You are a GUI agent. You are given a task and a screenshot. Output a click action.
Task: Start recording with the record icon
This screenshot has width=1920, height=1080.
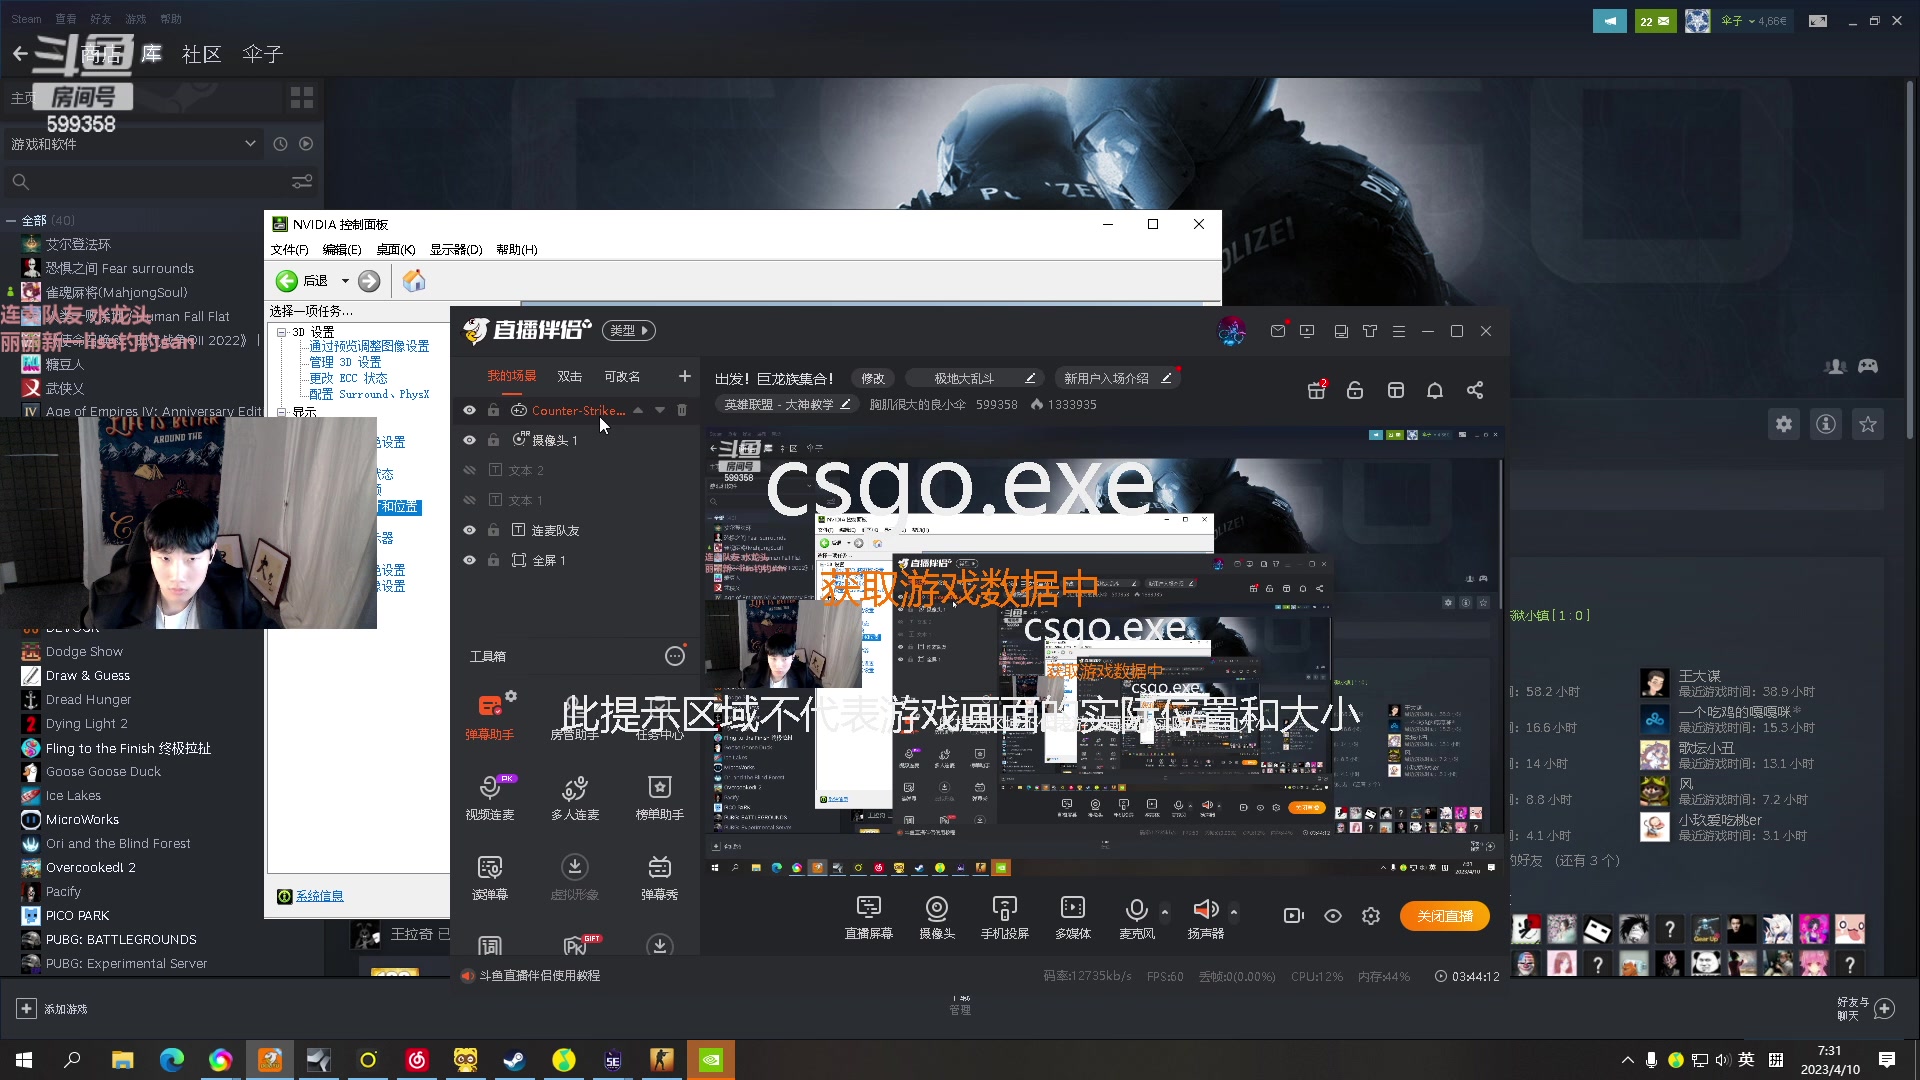pos(1293,916)
